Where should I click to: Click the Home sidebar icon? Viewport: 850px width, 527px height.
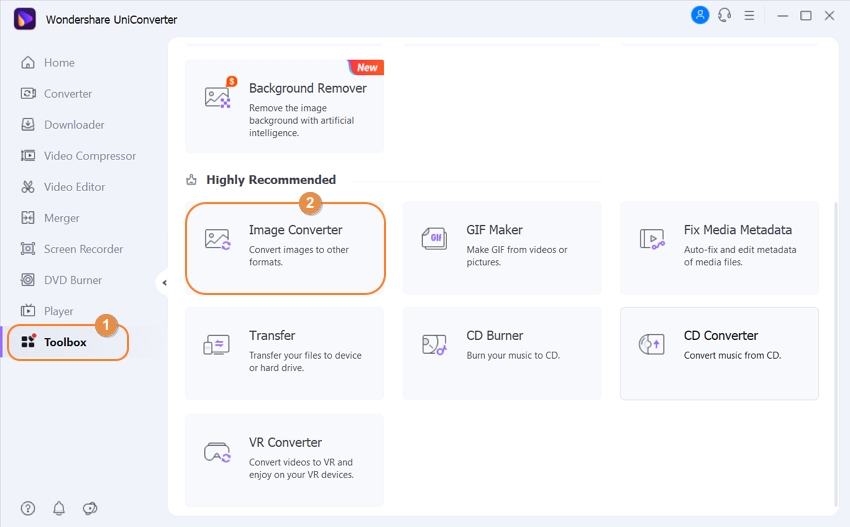click(x=28, y=63)
